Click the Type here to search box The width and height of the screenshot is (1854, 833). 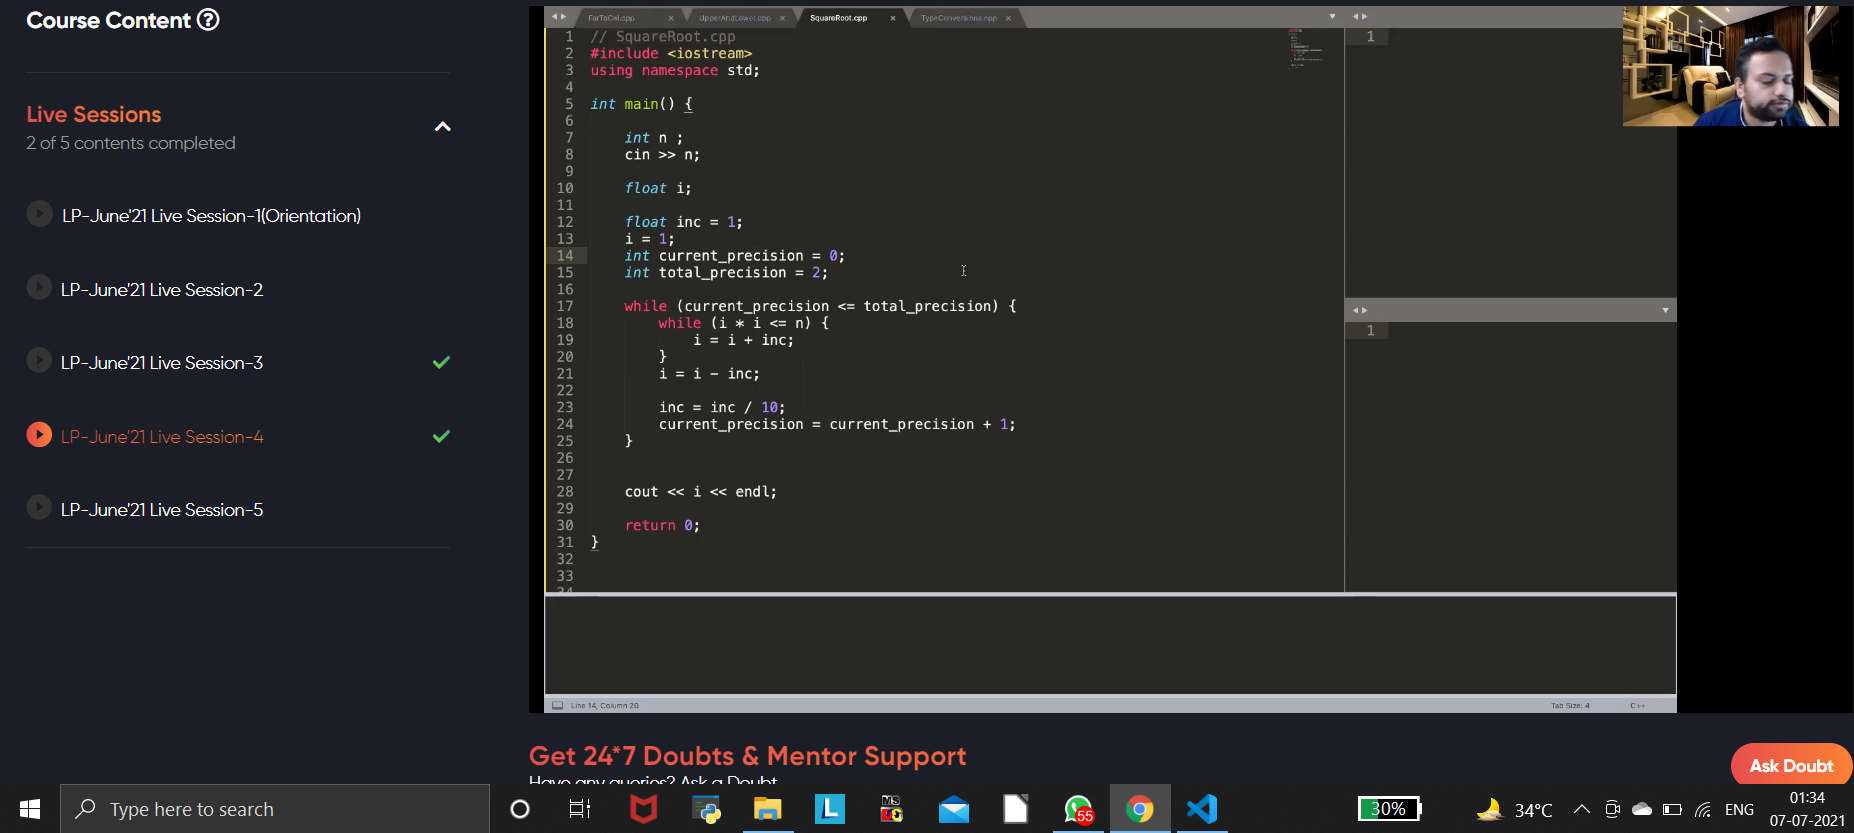click(x=275, y=809)
